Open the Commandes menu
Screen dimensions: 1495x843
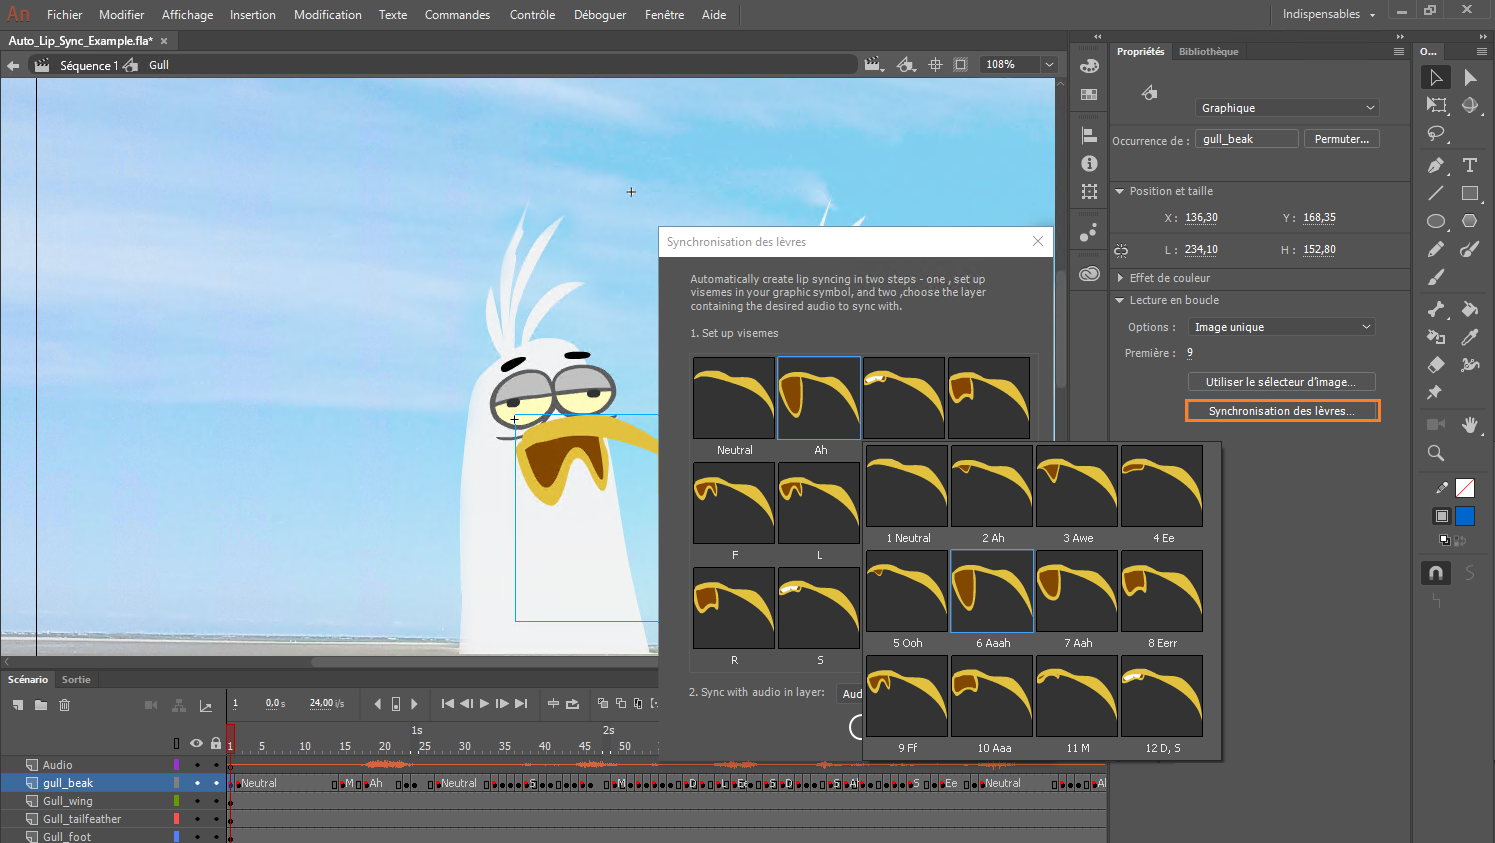click(457, 15)
